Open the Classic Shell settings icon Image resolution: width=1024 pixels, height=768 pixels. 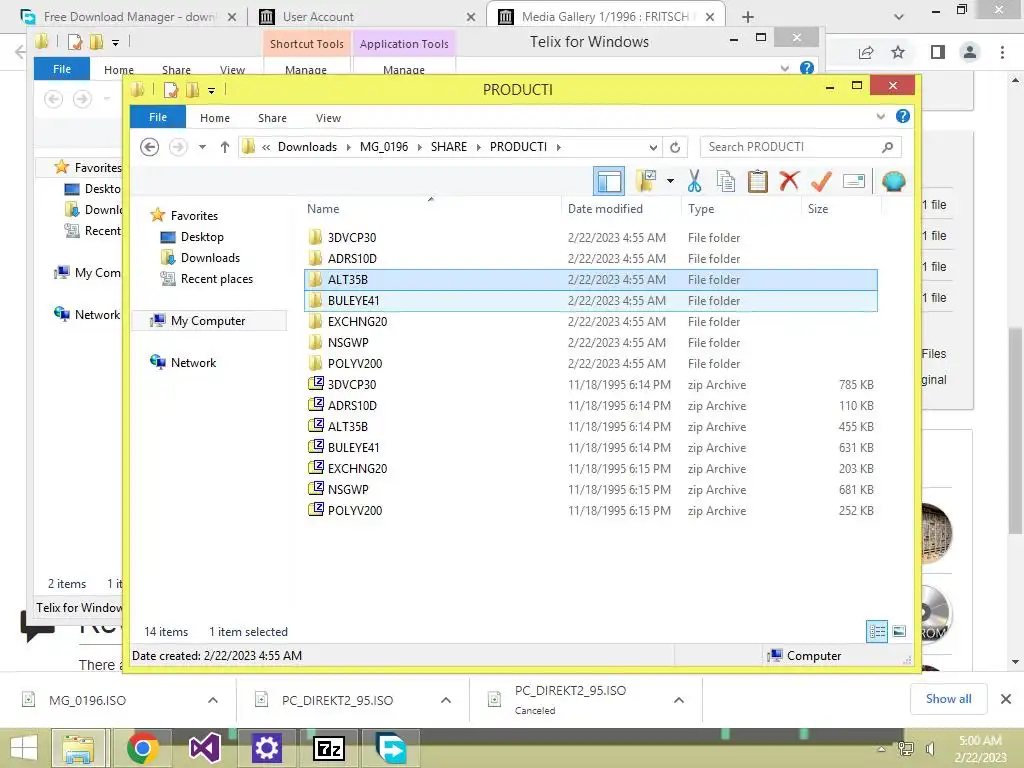pos(893,181)
